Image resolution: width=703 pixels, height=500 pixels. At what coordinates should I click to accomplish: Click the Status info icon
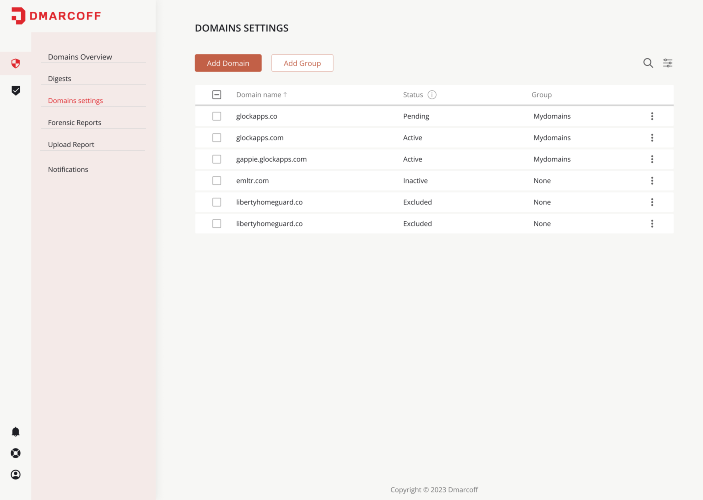tap(432, 95)
